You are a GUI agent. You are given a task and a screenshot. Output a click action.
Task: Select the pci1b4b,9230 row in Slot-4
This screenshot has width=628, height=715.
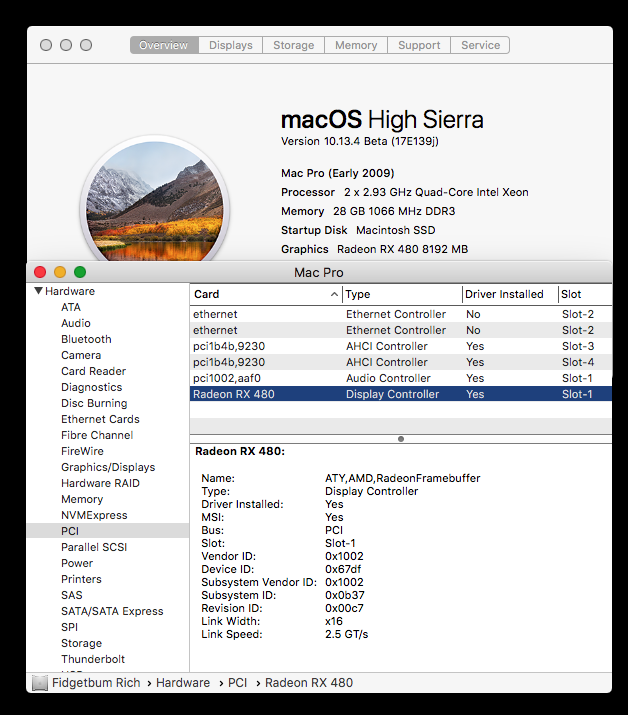click(401, 362)
